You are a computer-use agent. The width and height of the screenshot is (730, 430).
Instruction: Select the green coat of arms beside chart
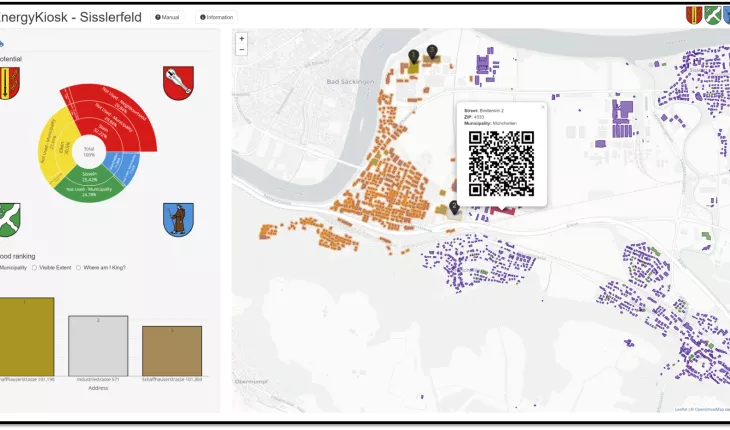coord(9,220)
